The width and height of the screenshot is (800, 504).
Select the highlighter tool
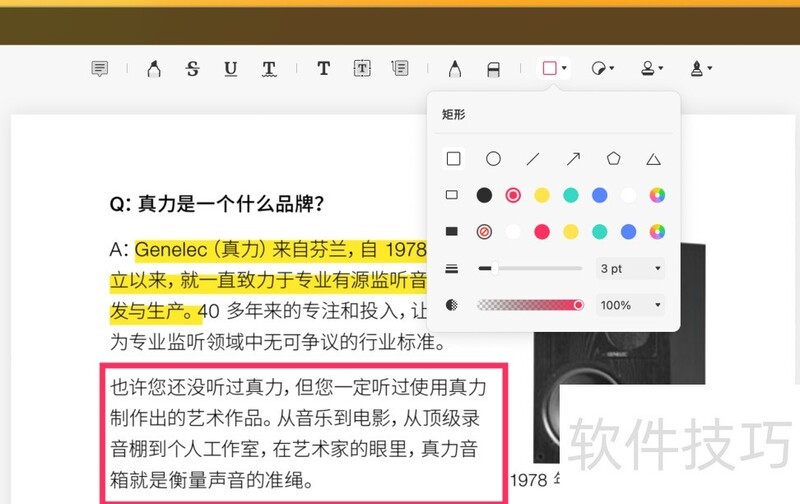pos(154,68)
